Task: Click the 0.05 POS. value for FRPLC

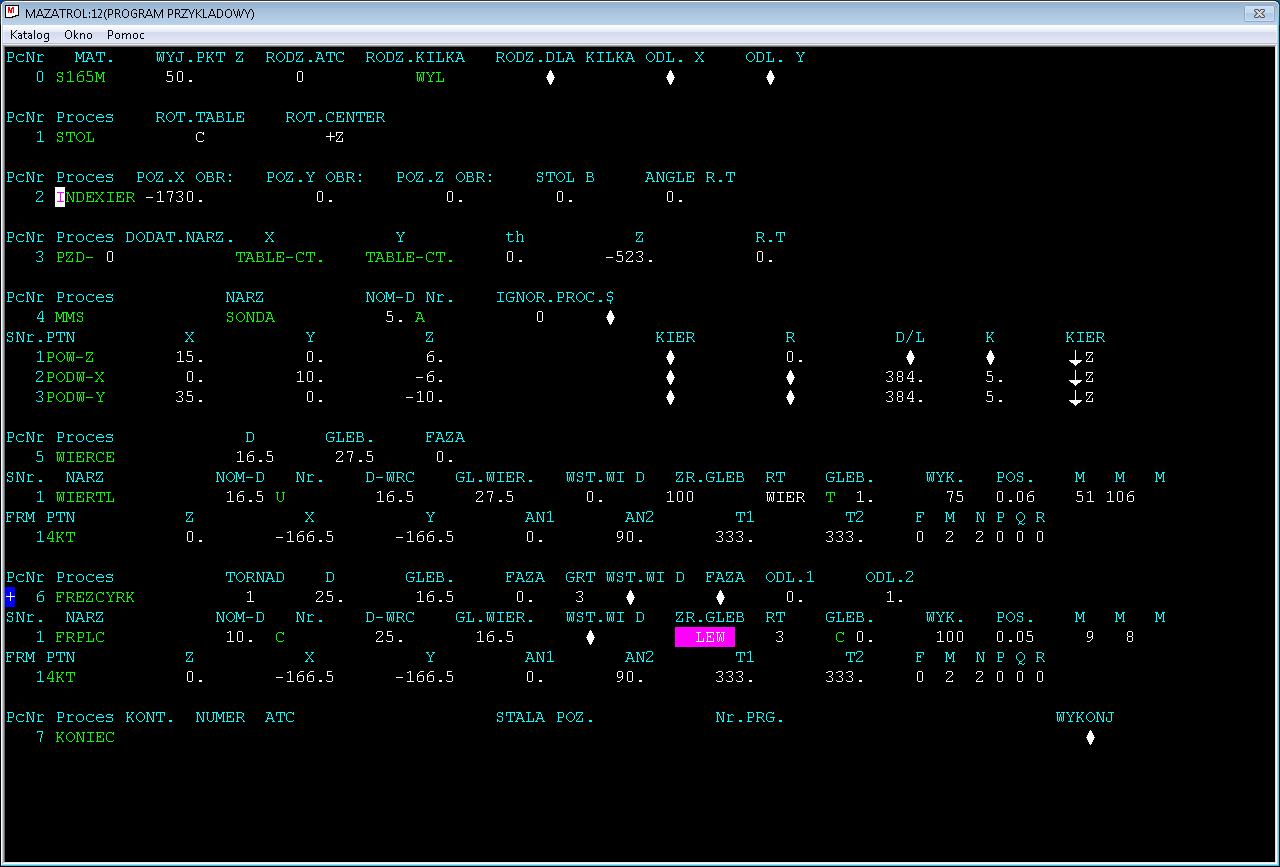Action: coord(1015,637)
